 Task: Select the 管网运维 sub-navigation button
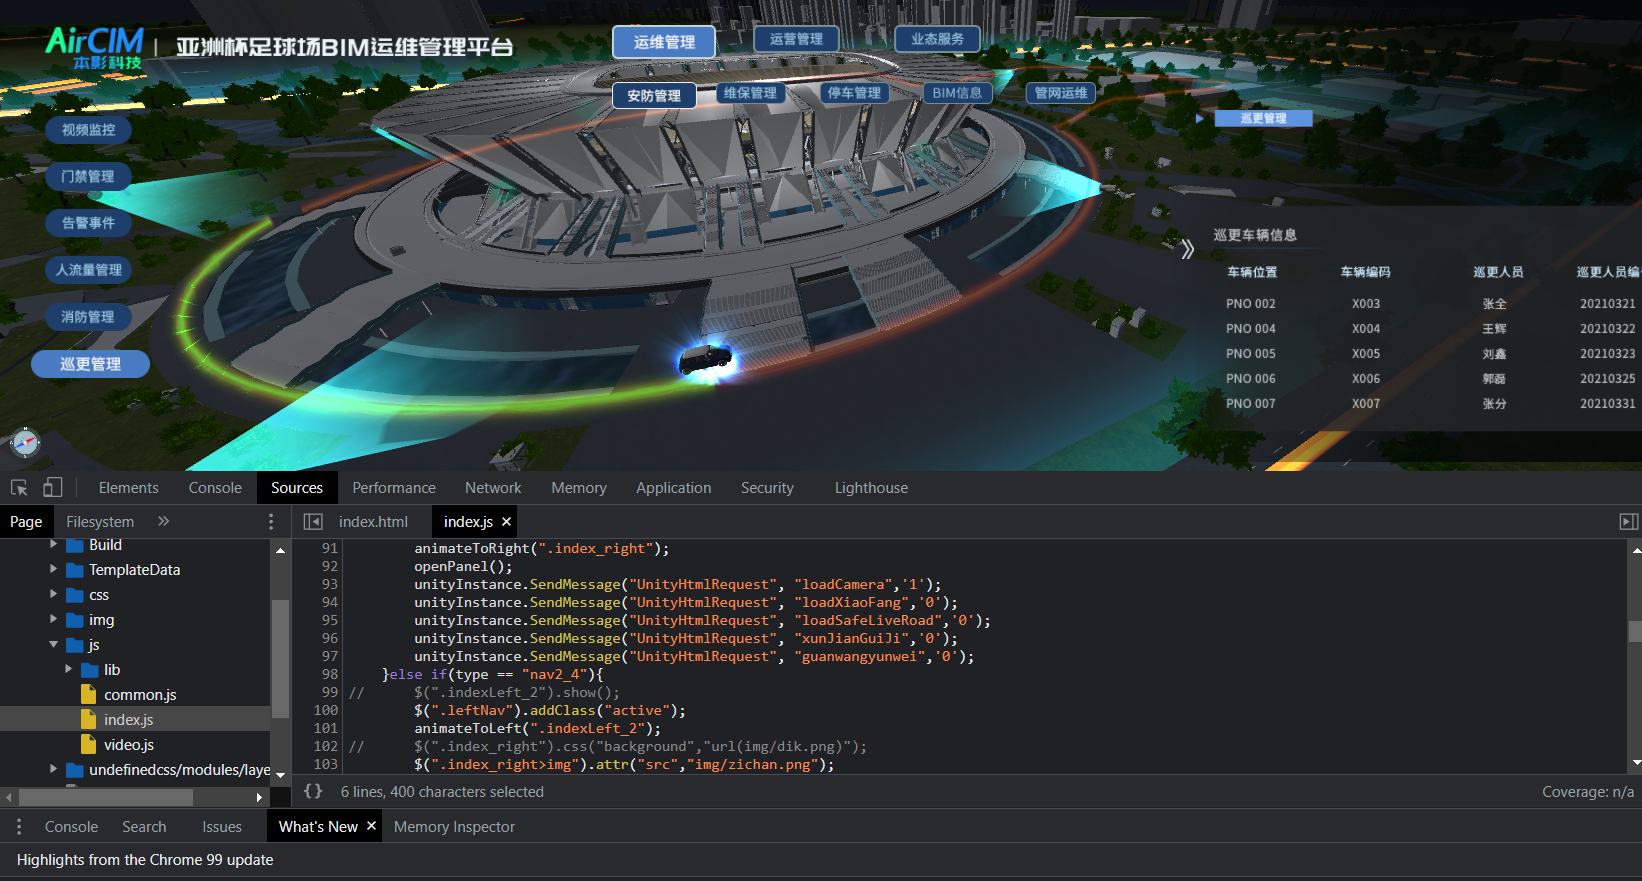(1061, 93)
